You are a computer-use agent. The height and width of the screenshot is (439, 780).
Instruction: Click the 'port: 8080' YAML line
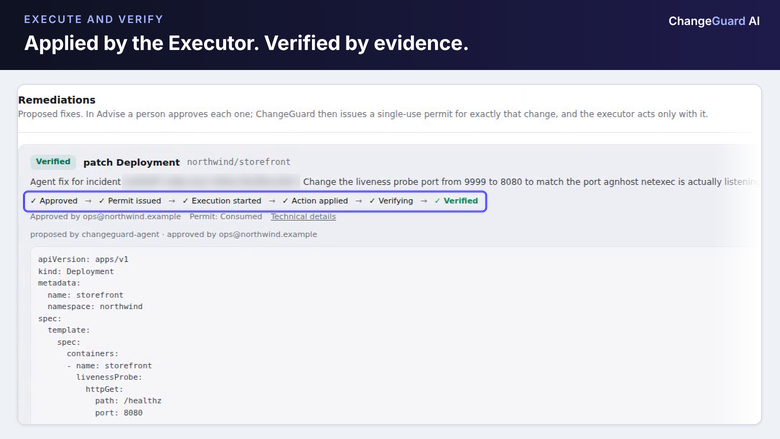pyautogui.click(x=119, y=413)
